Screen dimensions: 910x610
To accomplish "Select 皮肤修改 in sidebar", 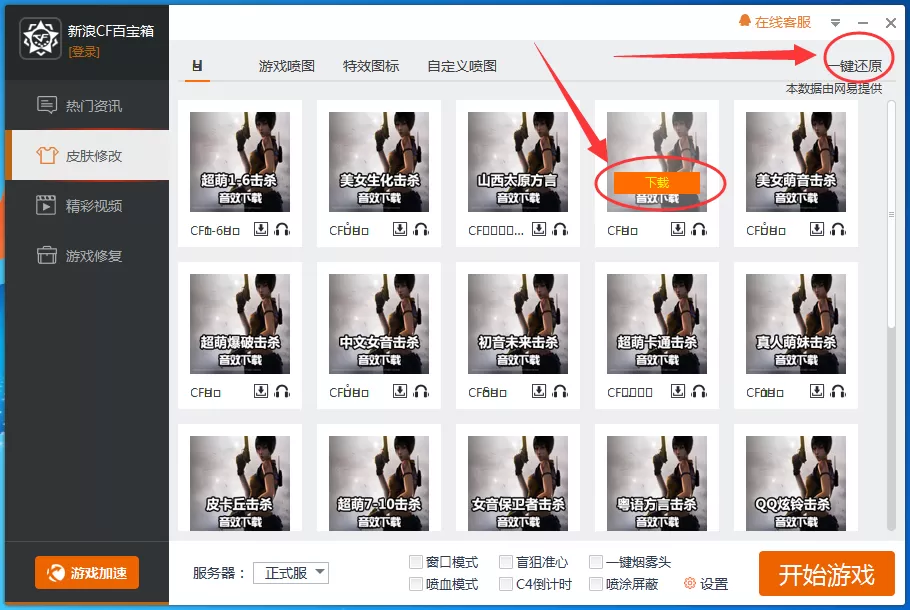I will tap(87, 155).
